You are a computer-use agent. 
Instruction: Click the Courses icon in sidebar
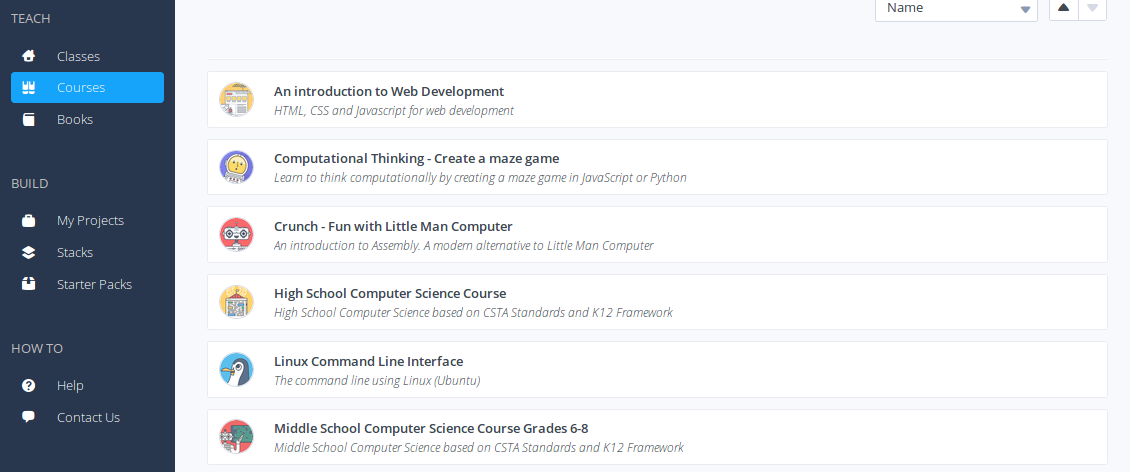[29, 87]
